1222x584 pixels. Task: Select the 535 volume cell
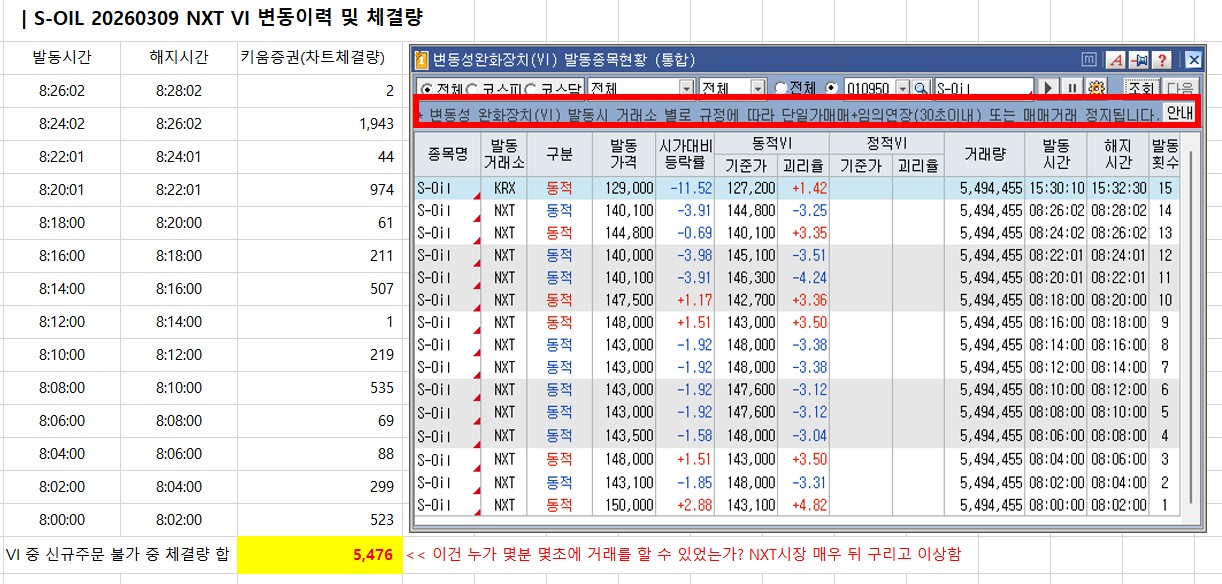320,388
